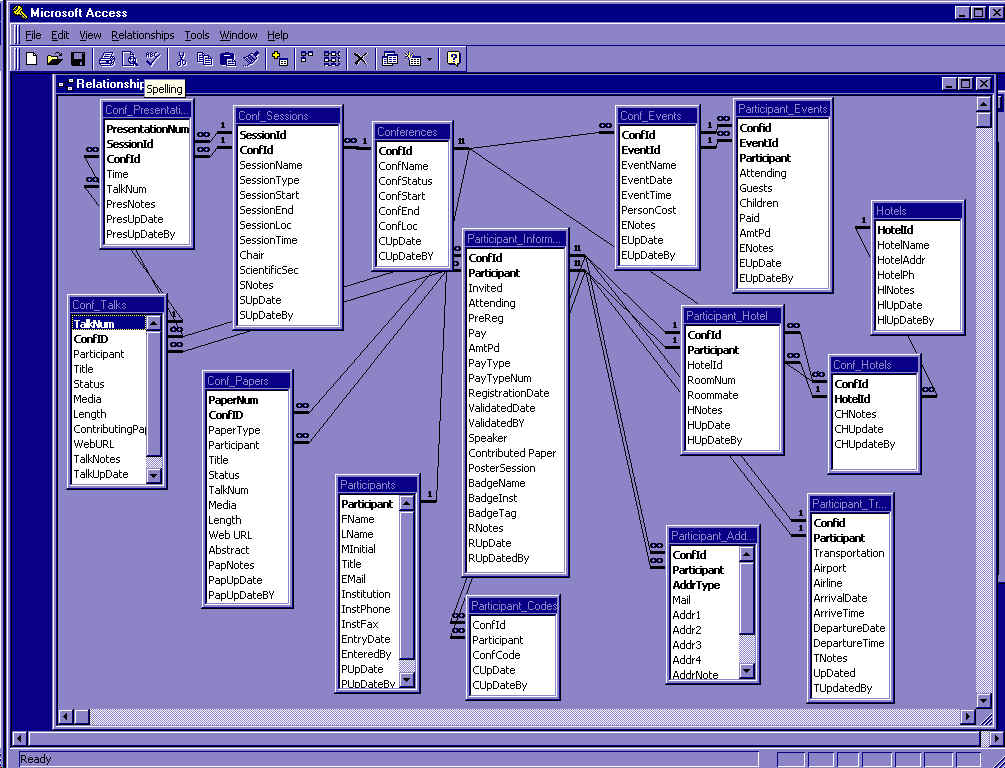
Task: Open the Window menu
Action: 238,35
